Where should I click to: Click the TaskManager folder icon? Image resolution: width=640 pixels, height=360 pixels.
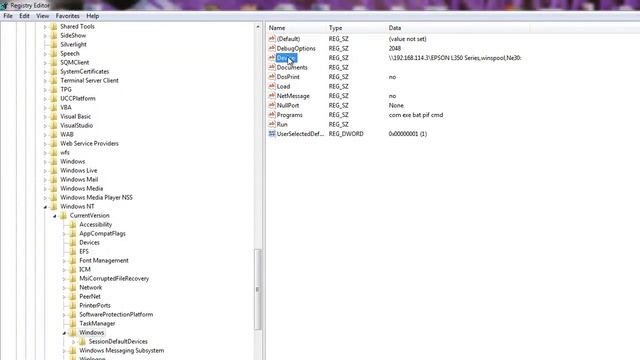73,323
